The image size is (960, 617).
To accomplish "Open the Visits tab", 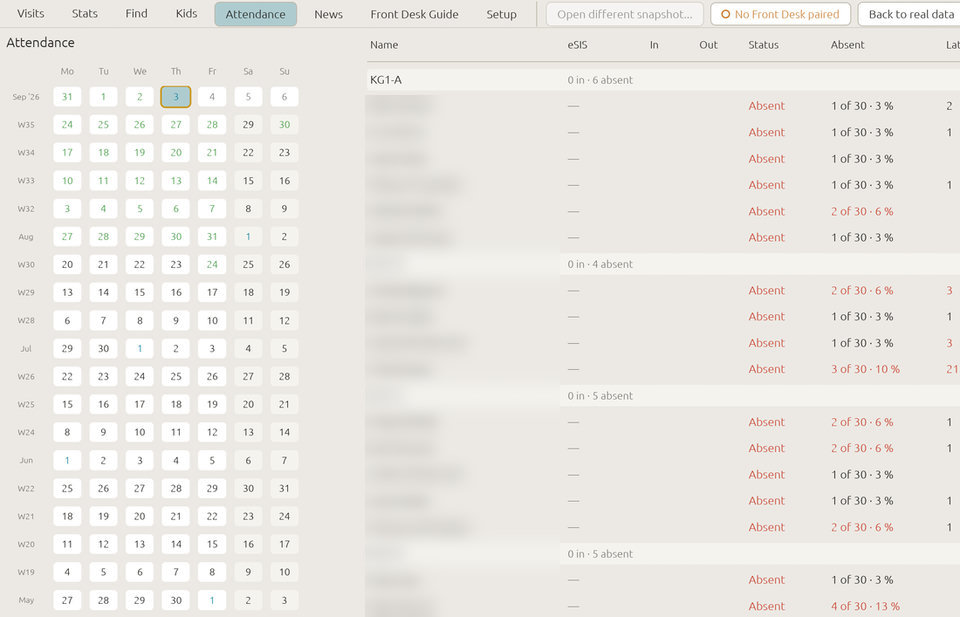I will point(31,13).
